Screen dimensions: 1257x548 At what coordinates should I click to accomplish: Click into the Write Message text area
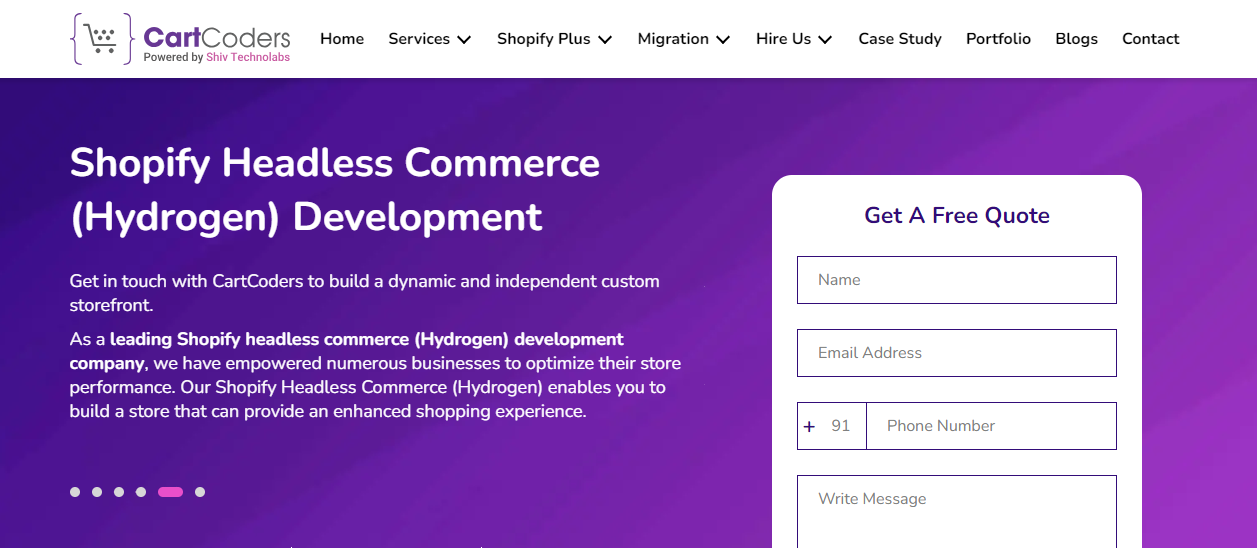(x=957, y=512)
